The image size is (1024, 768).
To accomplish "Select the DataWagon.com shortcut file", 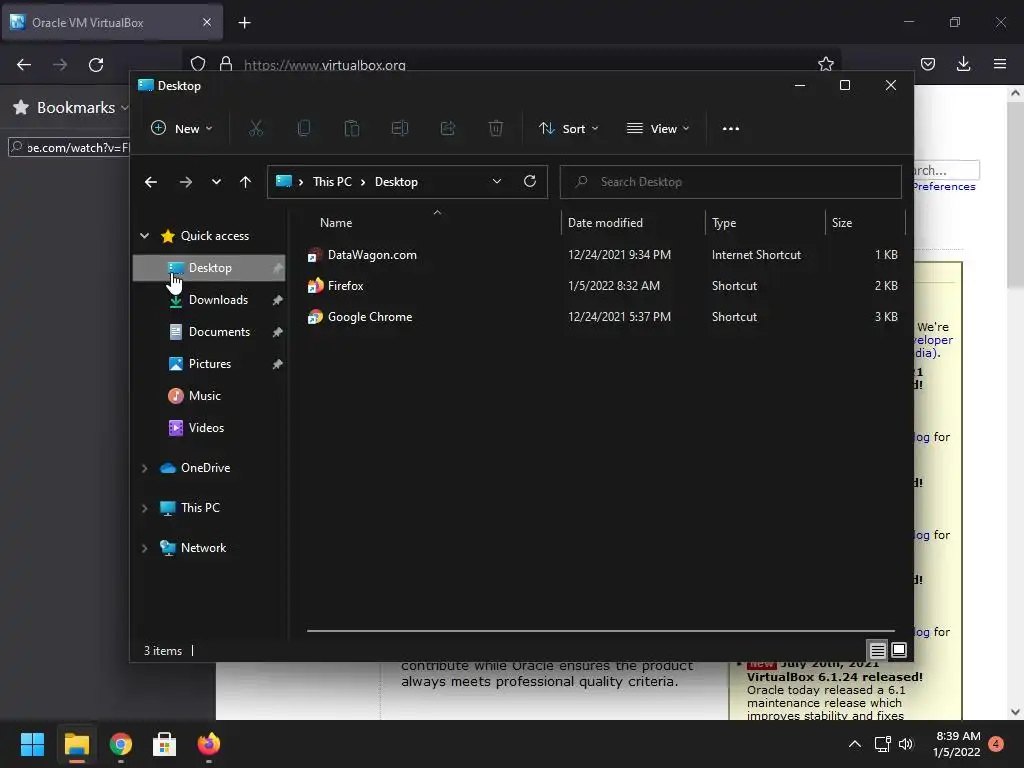I will tap(605, 255).
